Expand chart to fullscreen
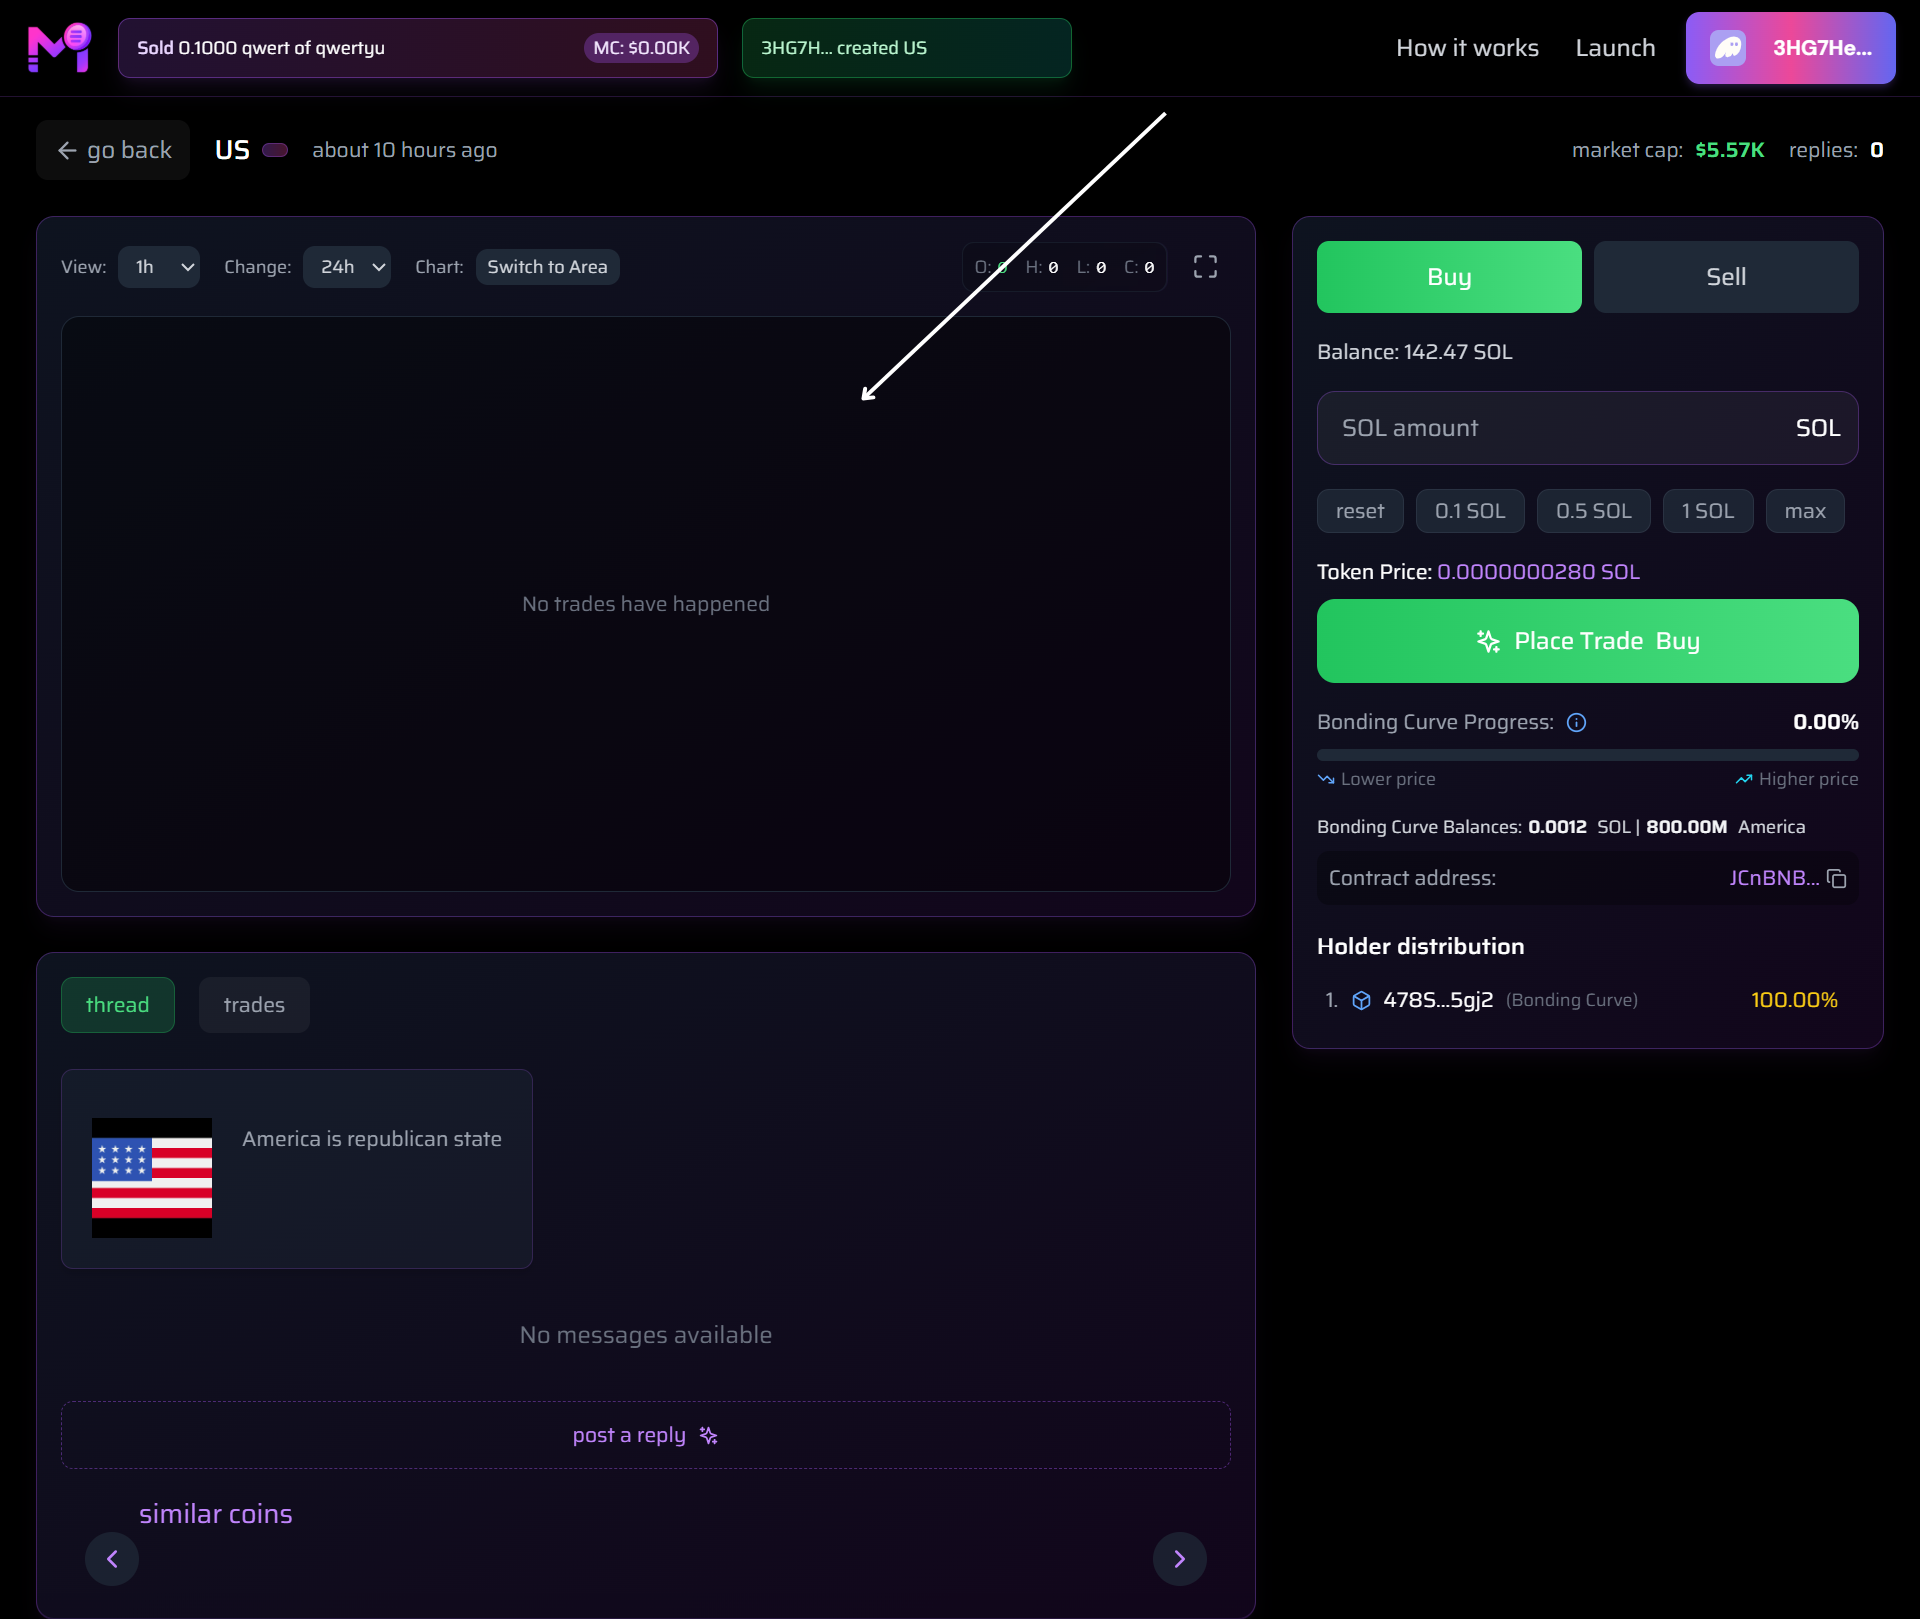This screenshot has width=1920, height=1621. (1205, 267)
